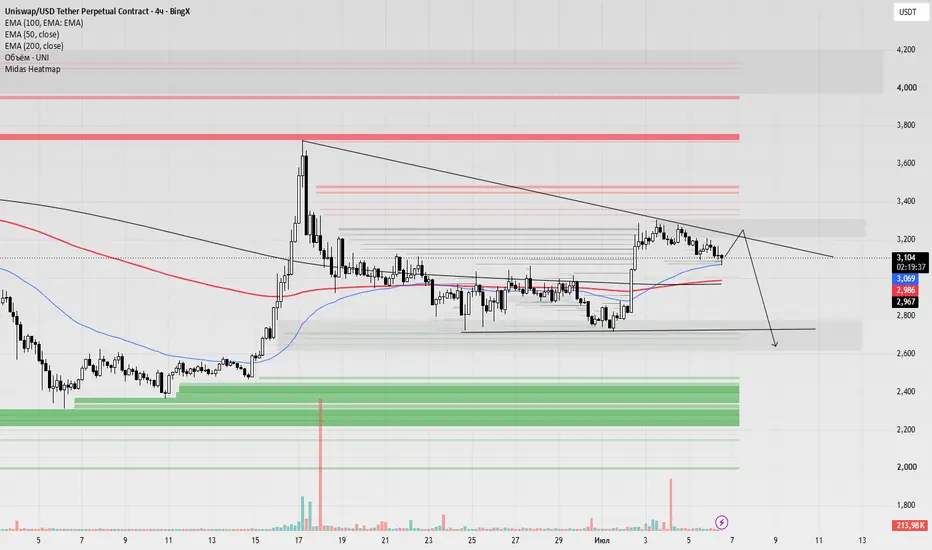Click the volume value tag 213,98K
The image size is (932, 550).
tap(910, 525)
